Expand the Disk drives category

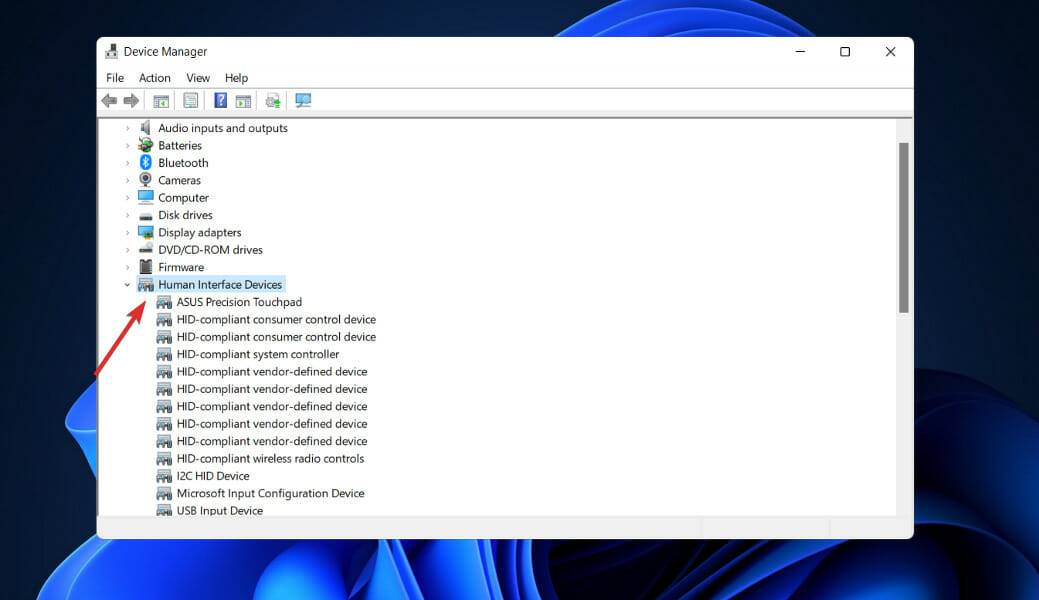tap(127, 215)
